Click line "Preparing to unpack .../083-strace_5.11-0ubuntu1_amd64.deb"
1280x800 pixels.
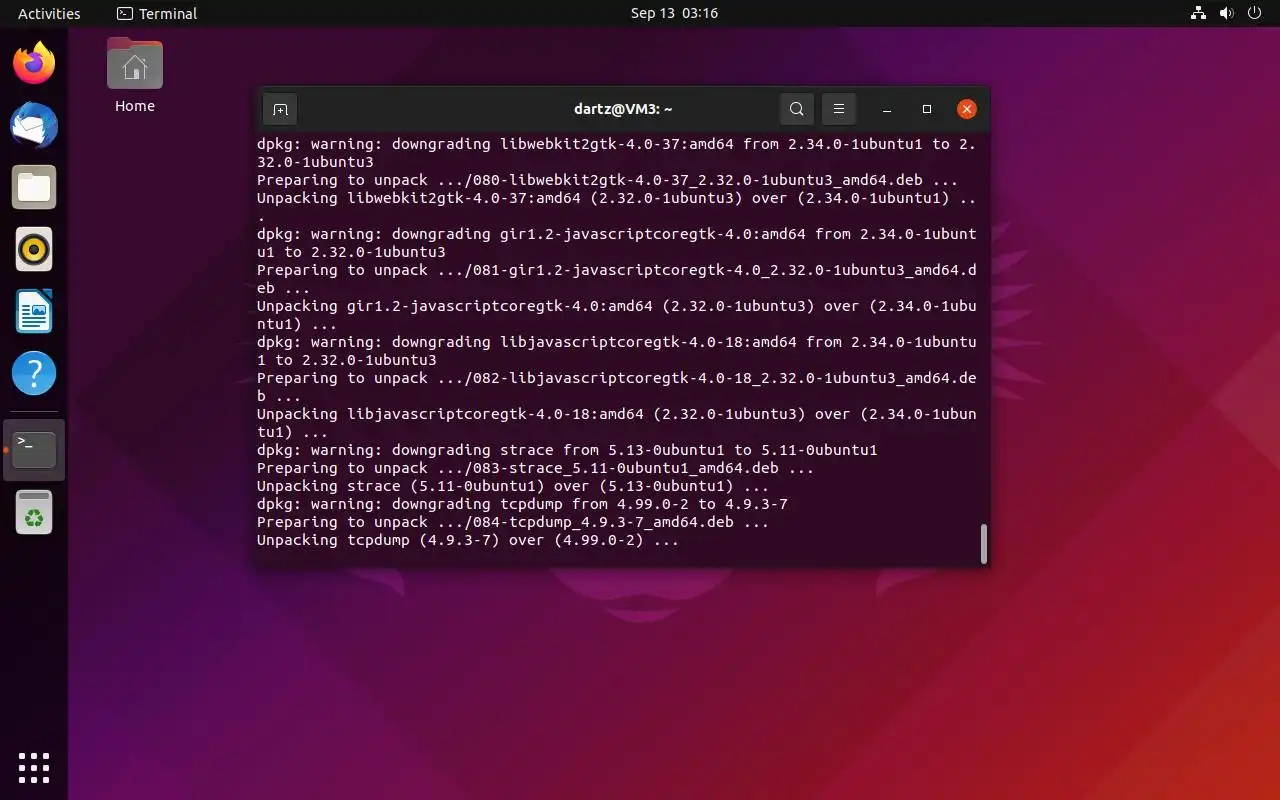pyautogui.click(x=535, y=468)
